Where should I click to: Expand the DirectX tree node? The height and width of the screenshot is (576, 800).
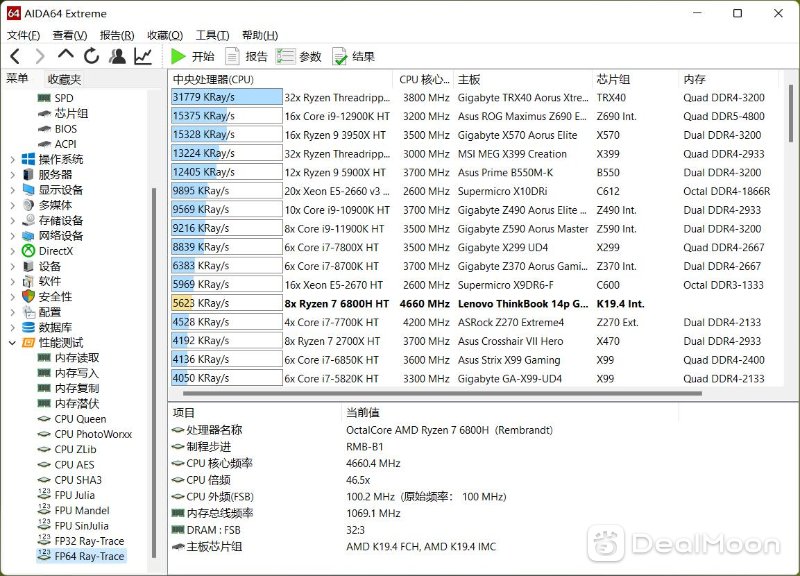tap(12, 252)
